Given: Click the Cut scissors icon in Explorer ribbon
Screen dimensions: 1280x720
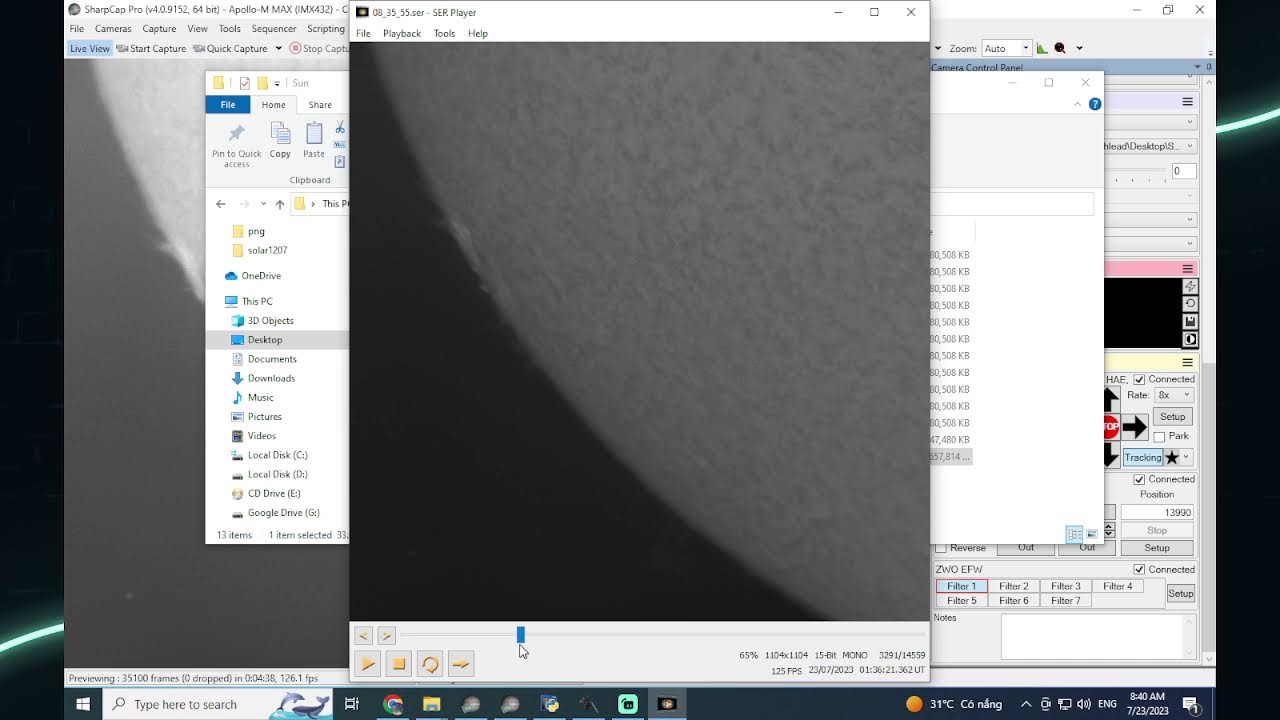Looking at the screenshot, I should [x=340, y=127].
